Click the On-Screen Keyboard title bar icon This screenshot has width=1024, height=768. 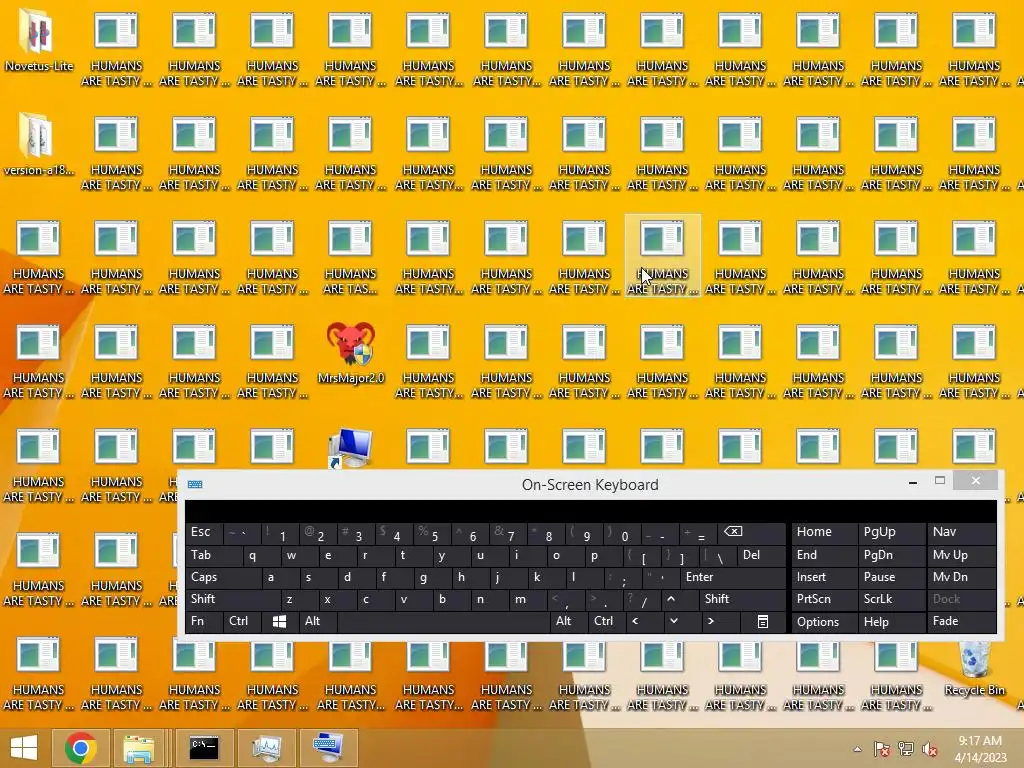(x=195, y=484)
